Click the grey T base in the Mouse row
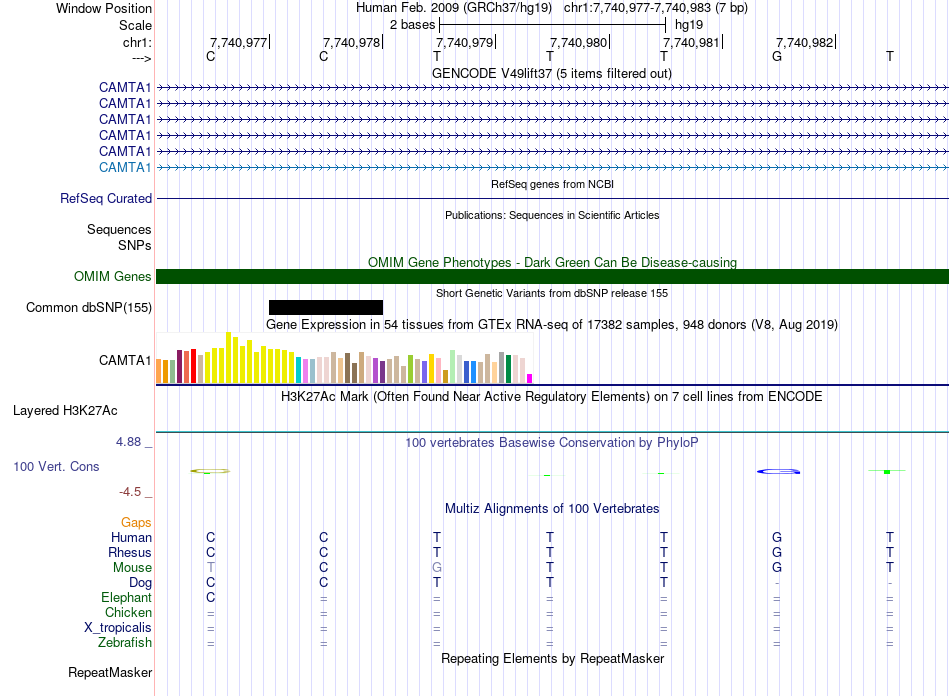Viewport: 950px width, 696px height. [x=210, y=568]
